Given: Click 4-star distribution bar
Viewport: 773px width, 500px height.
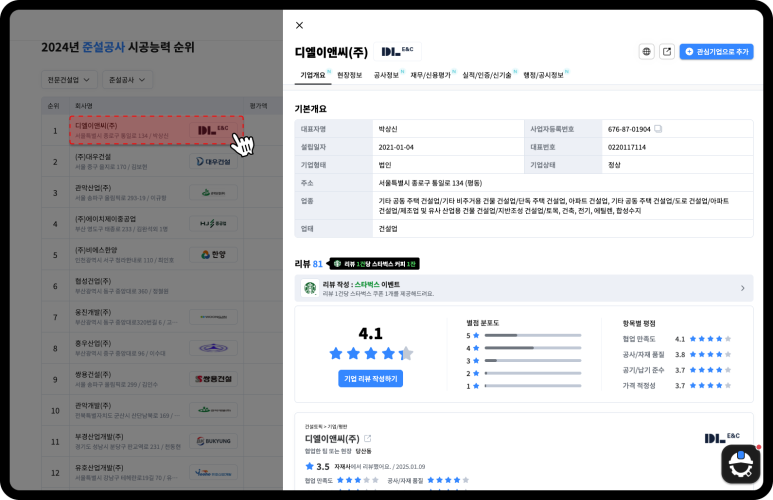Looking at the screenshot, I should [x=532, y=348].
